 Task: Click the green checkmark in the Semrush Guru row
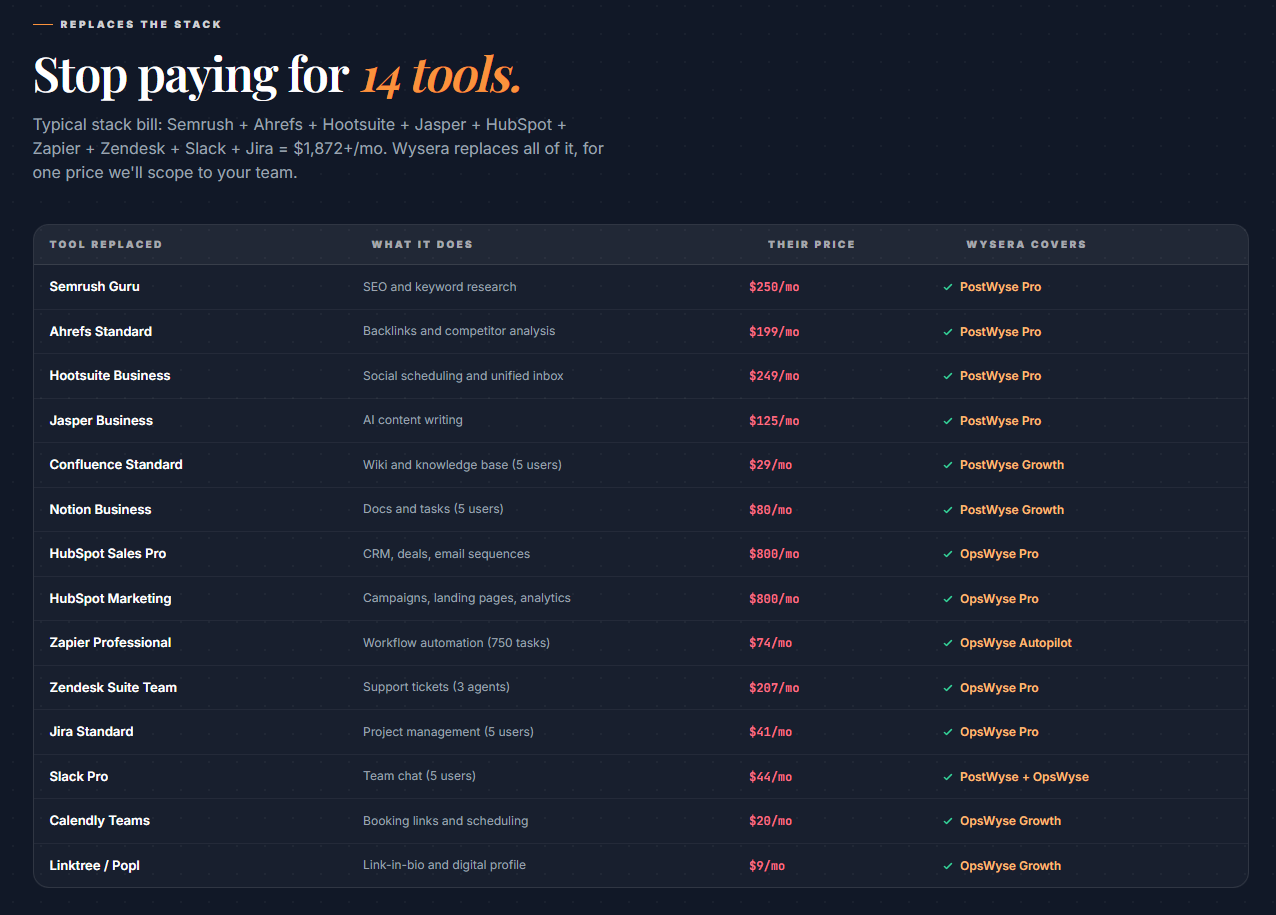948,287
